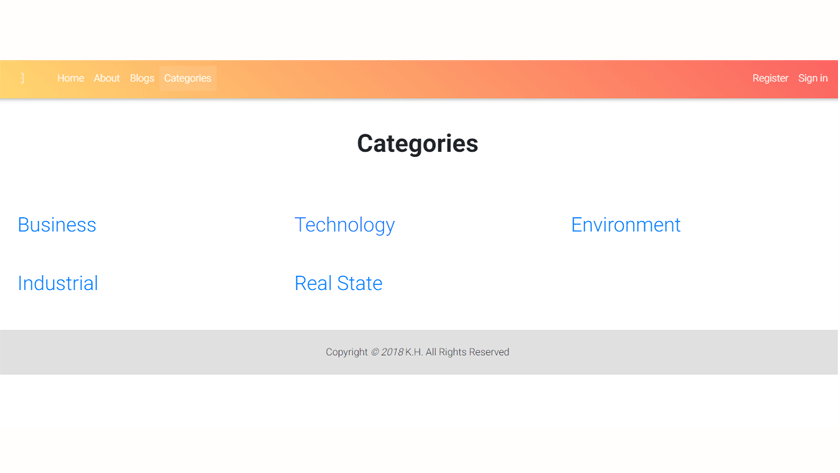Go to the Home page
The image size is (840, 473).
point(70,78)
